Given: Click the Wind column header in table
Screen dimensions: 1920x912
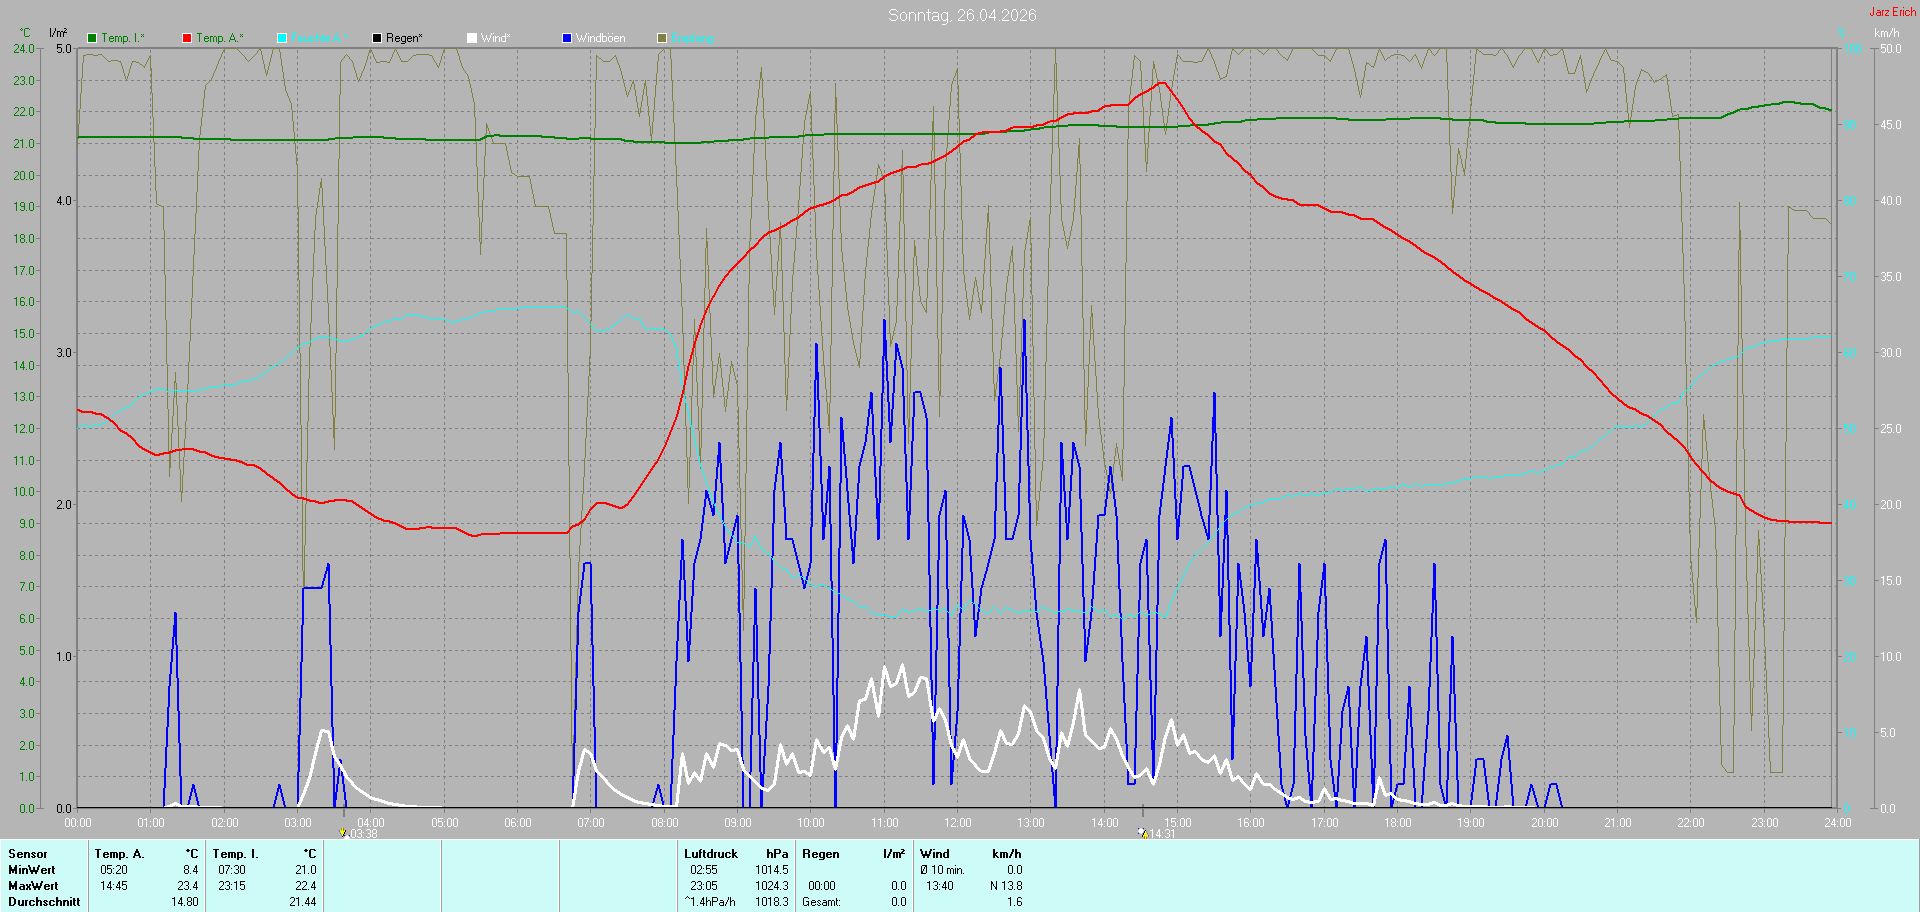Looking at the screenshot, I should 935,854.
